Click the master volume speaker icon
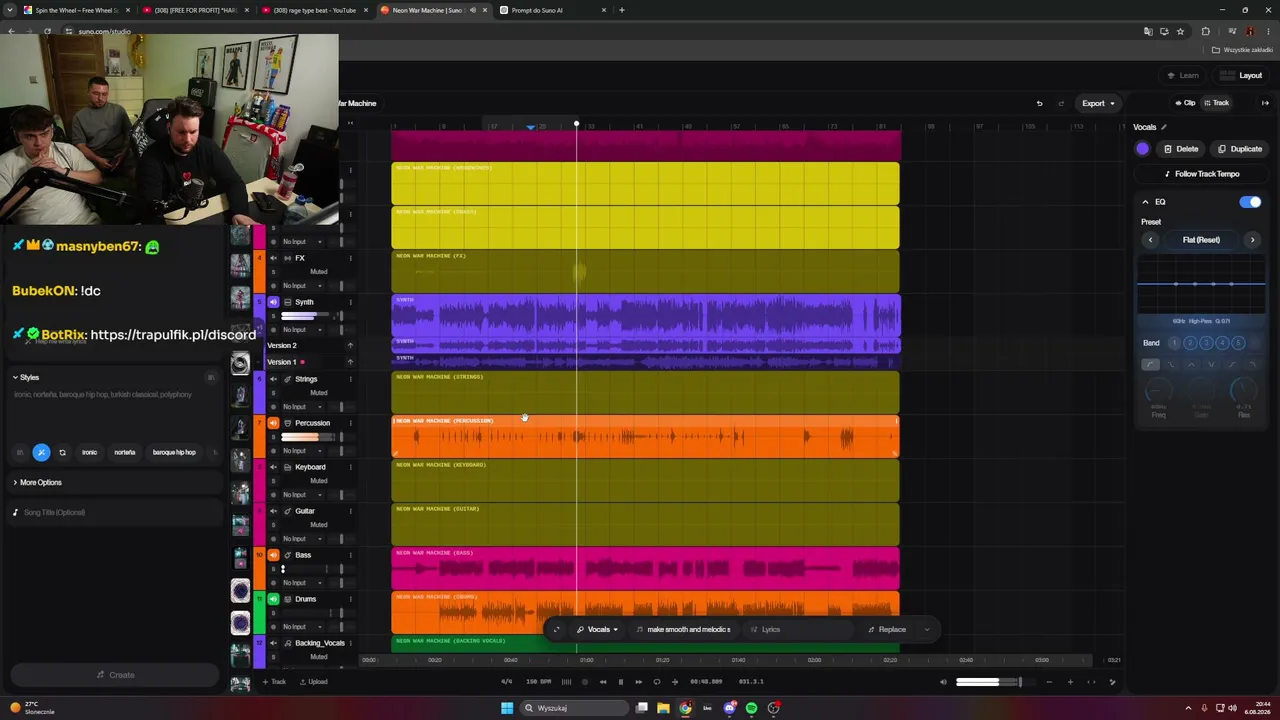This screenshot has height=720, width=1280. tap(943, 682)
